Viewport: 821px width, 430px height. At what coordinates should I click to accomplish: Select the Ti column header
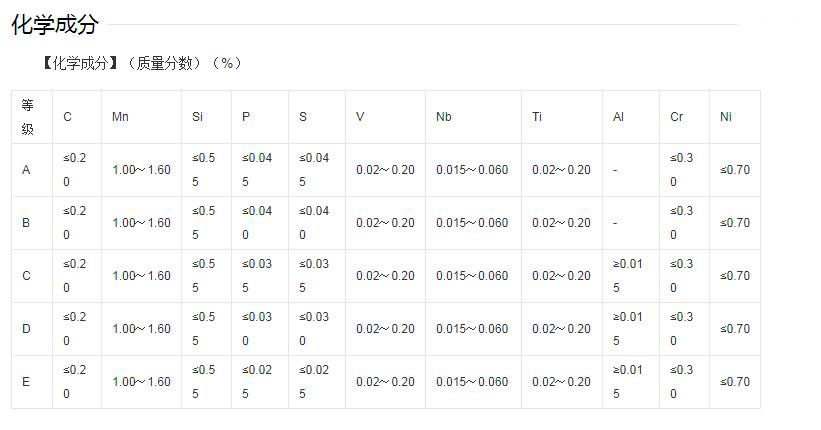[537, 117]
